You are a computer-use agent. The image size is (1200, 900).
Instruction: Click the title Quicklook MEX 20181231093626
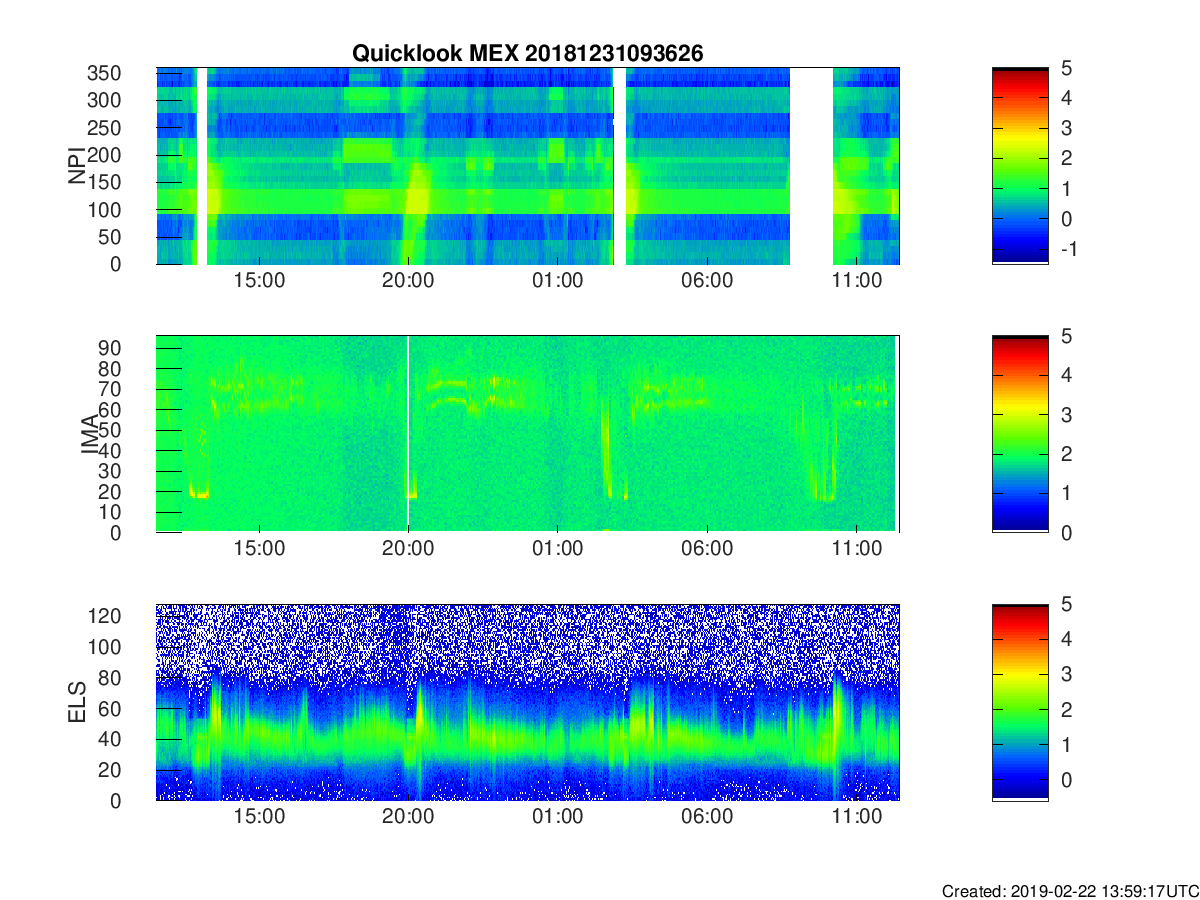(527, 54)
